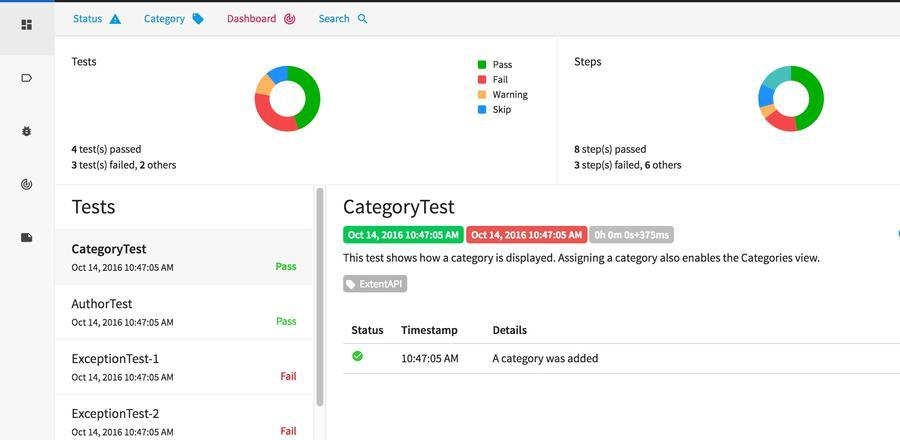Click the Search magnifier icon
Image resolution: width=900 pixels, height=440 pixels.
[362, 19]
